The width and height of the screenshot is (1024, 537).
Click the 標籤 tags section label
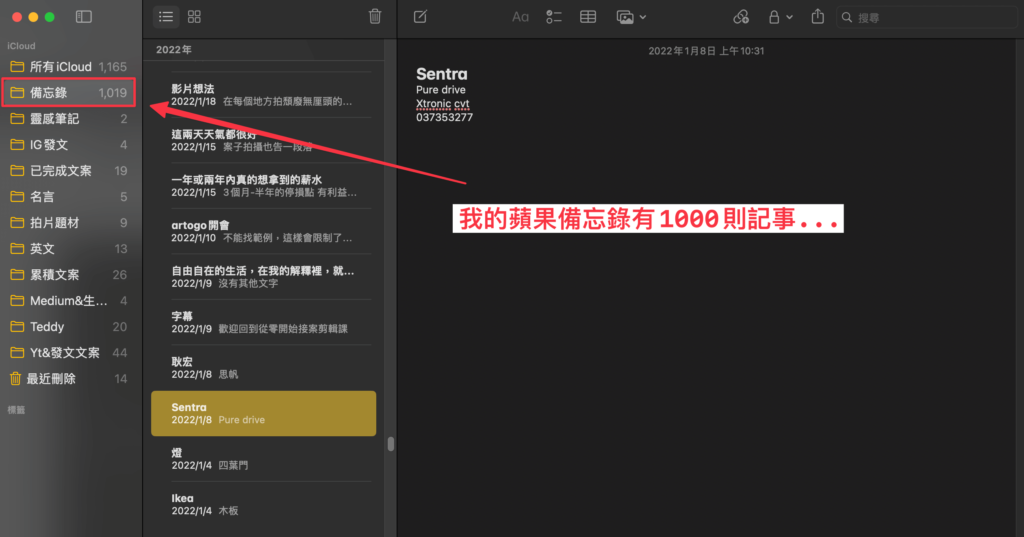coord(16,410)
